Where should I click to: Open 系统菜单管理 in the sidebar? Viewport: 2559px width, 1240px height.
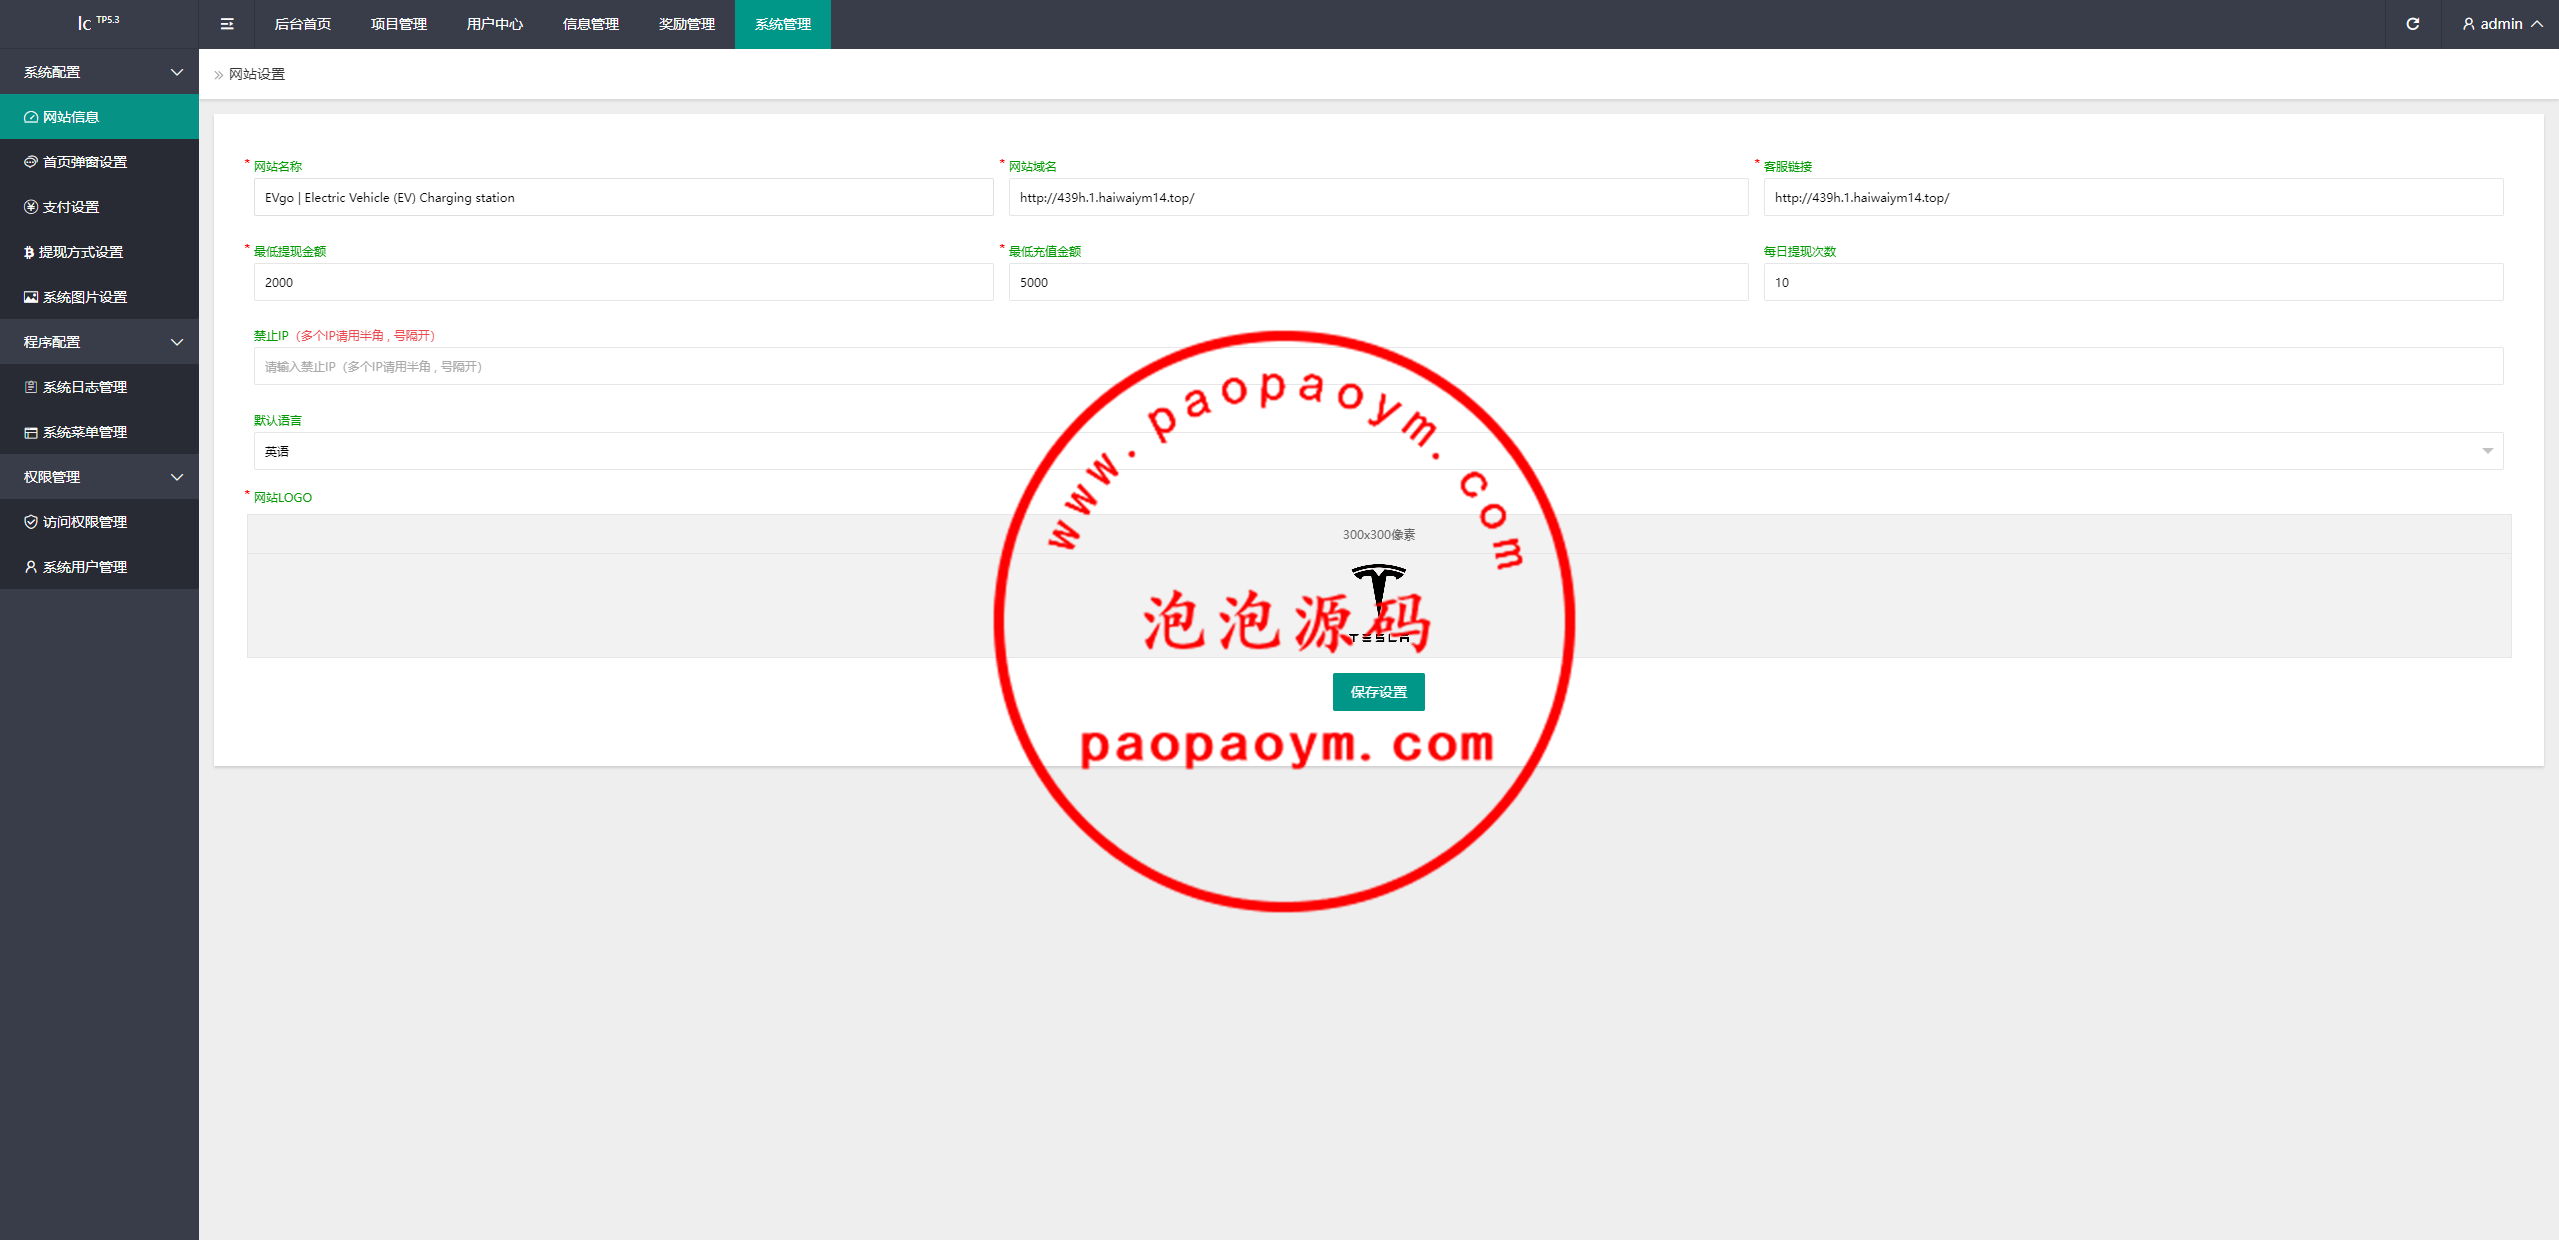coord(99,432)
